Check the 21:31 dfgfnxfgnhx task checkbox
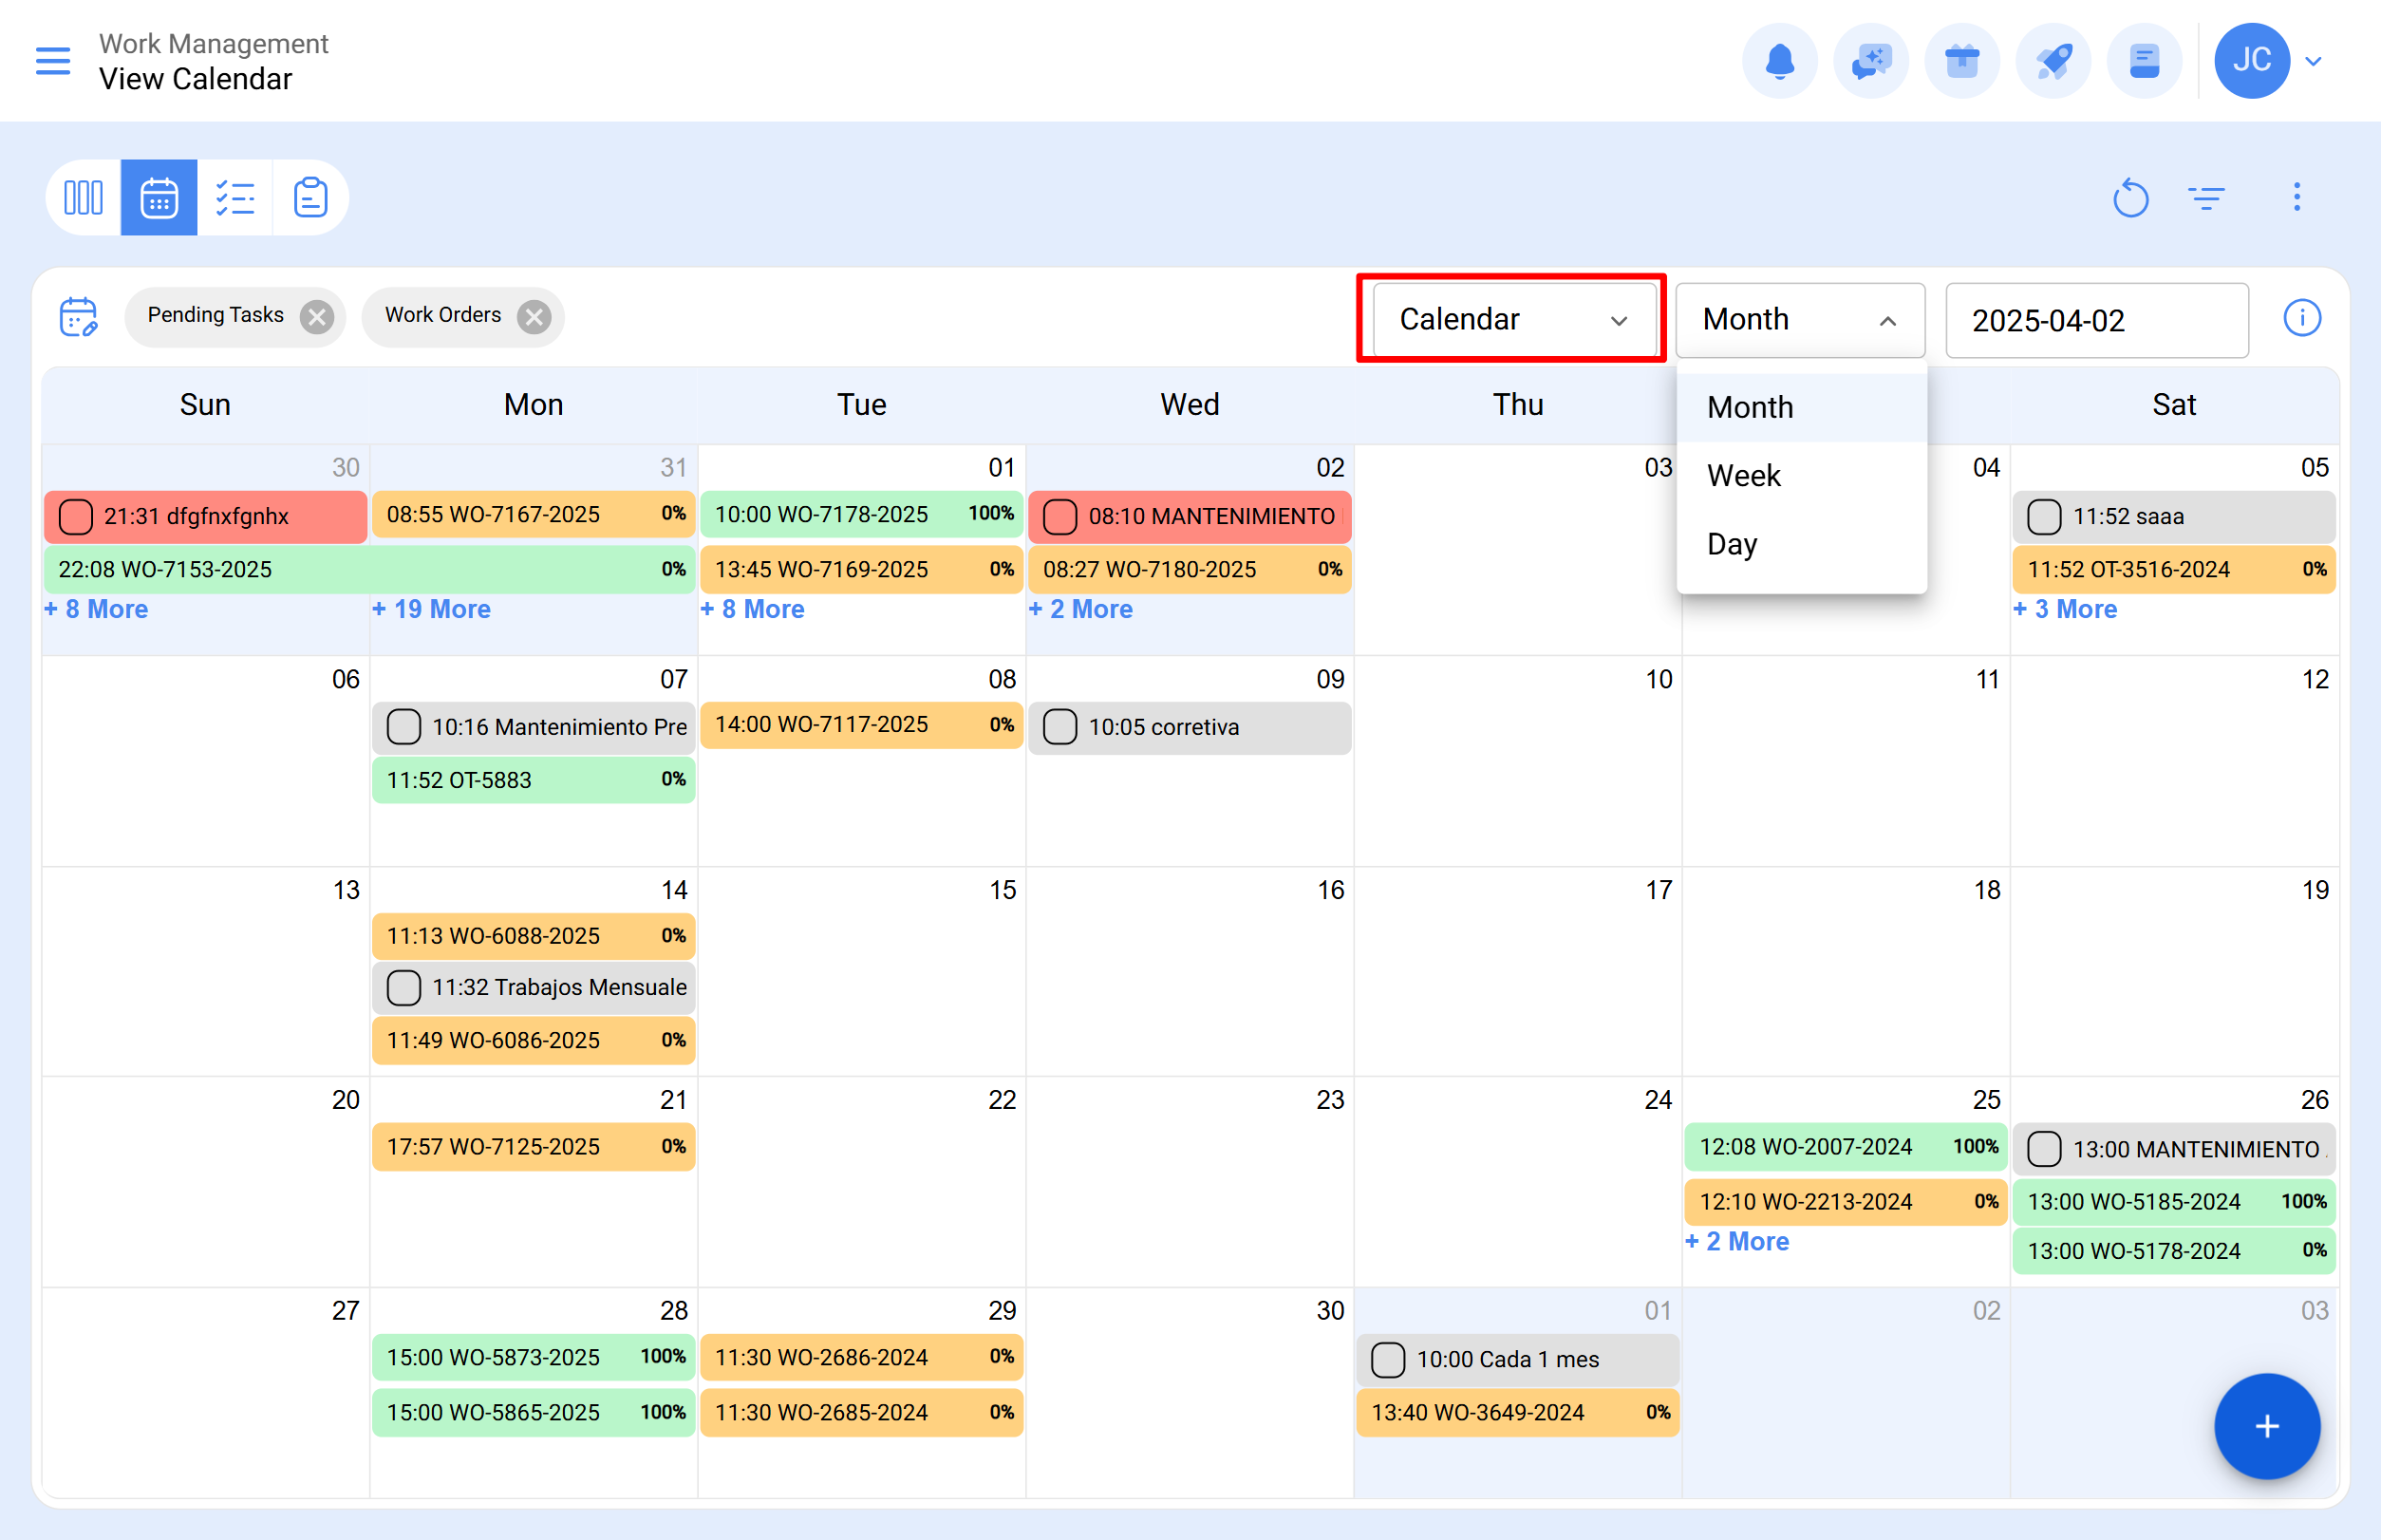The width and height of the screenshot is (2381, 1540). point(76,517)
